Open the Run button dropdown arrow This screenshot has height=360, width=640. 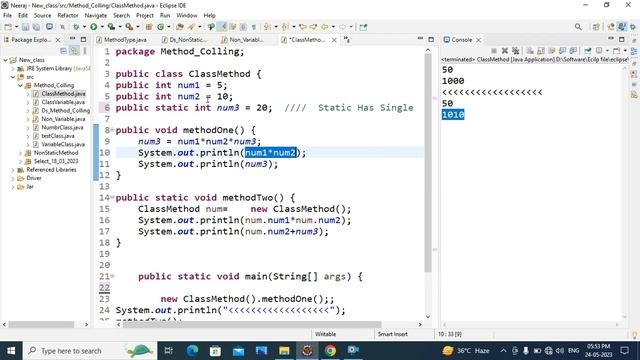(102, 27)
